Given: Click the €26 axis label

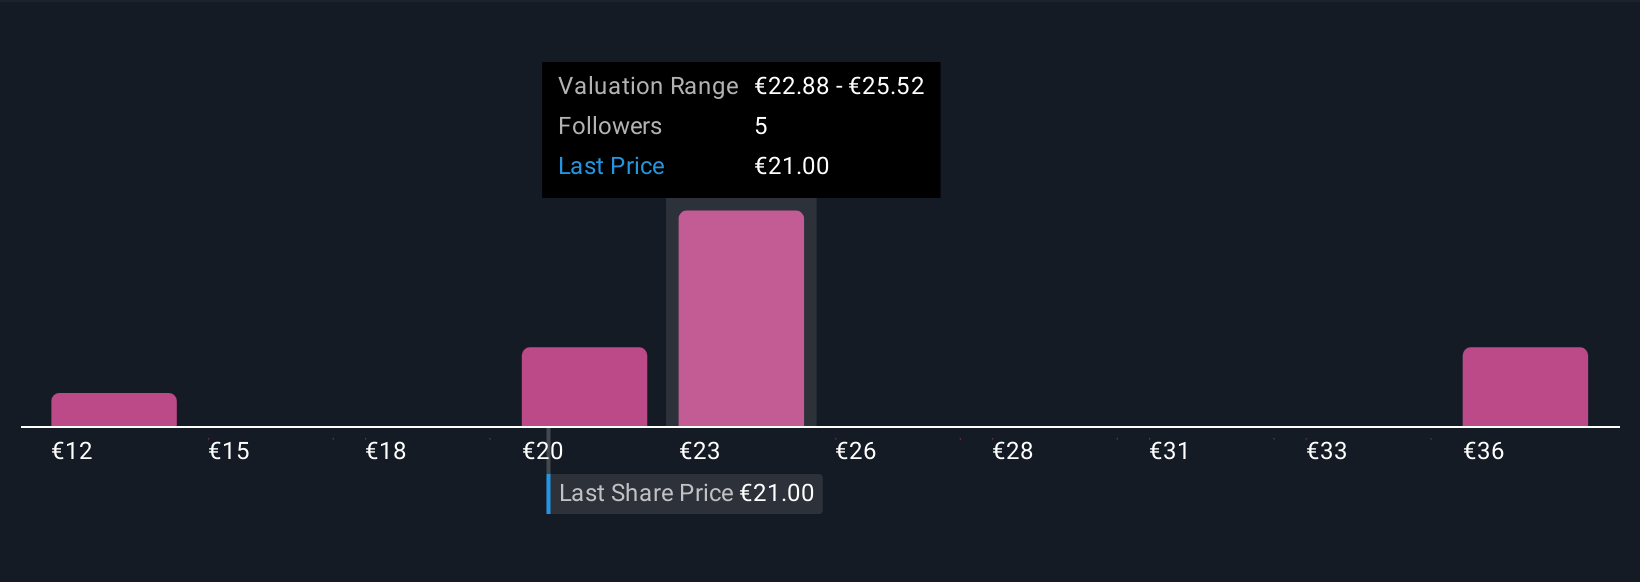Looking at the screenshot, I should (x=856, y=451).
